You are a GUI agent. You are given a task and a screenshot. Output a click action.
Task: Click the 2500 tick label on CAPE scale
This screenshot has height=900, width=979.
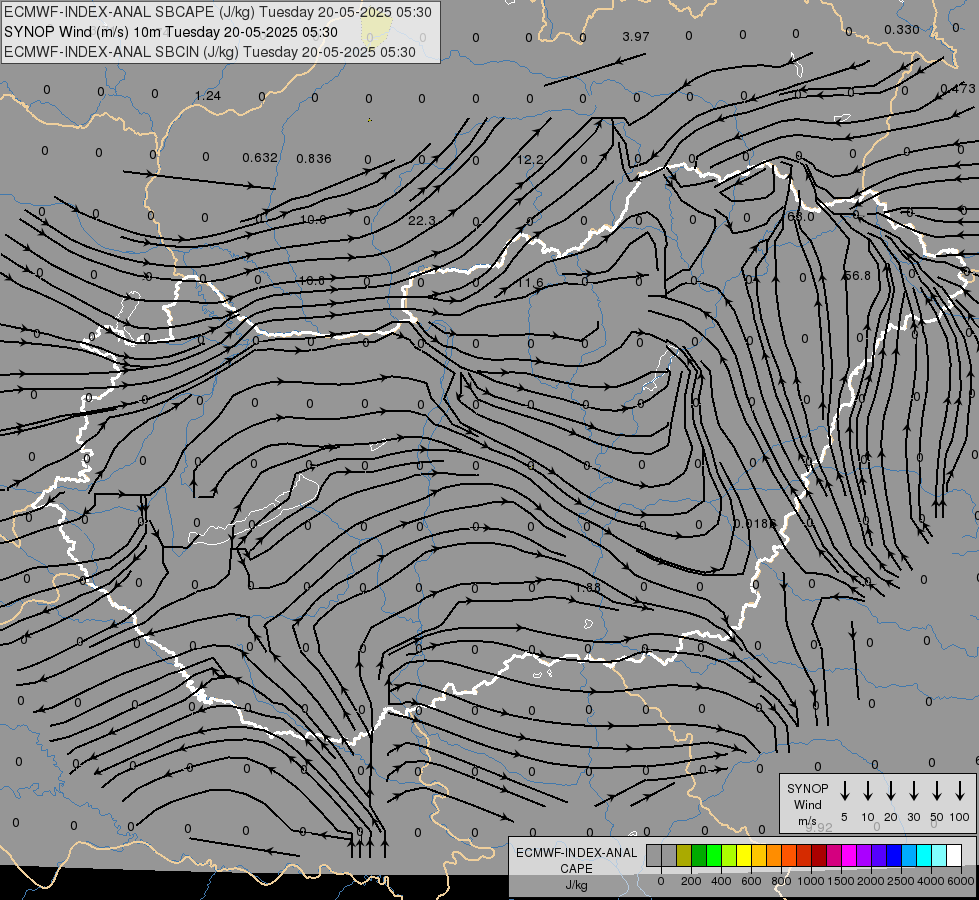click(x=901, y=881)
